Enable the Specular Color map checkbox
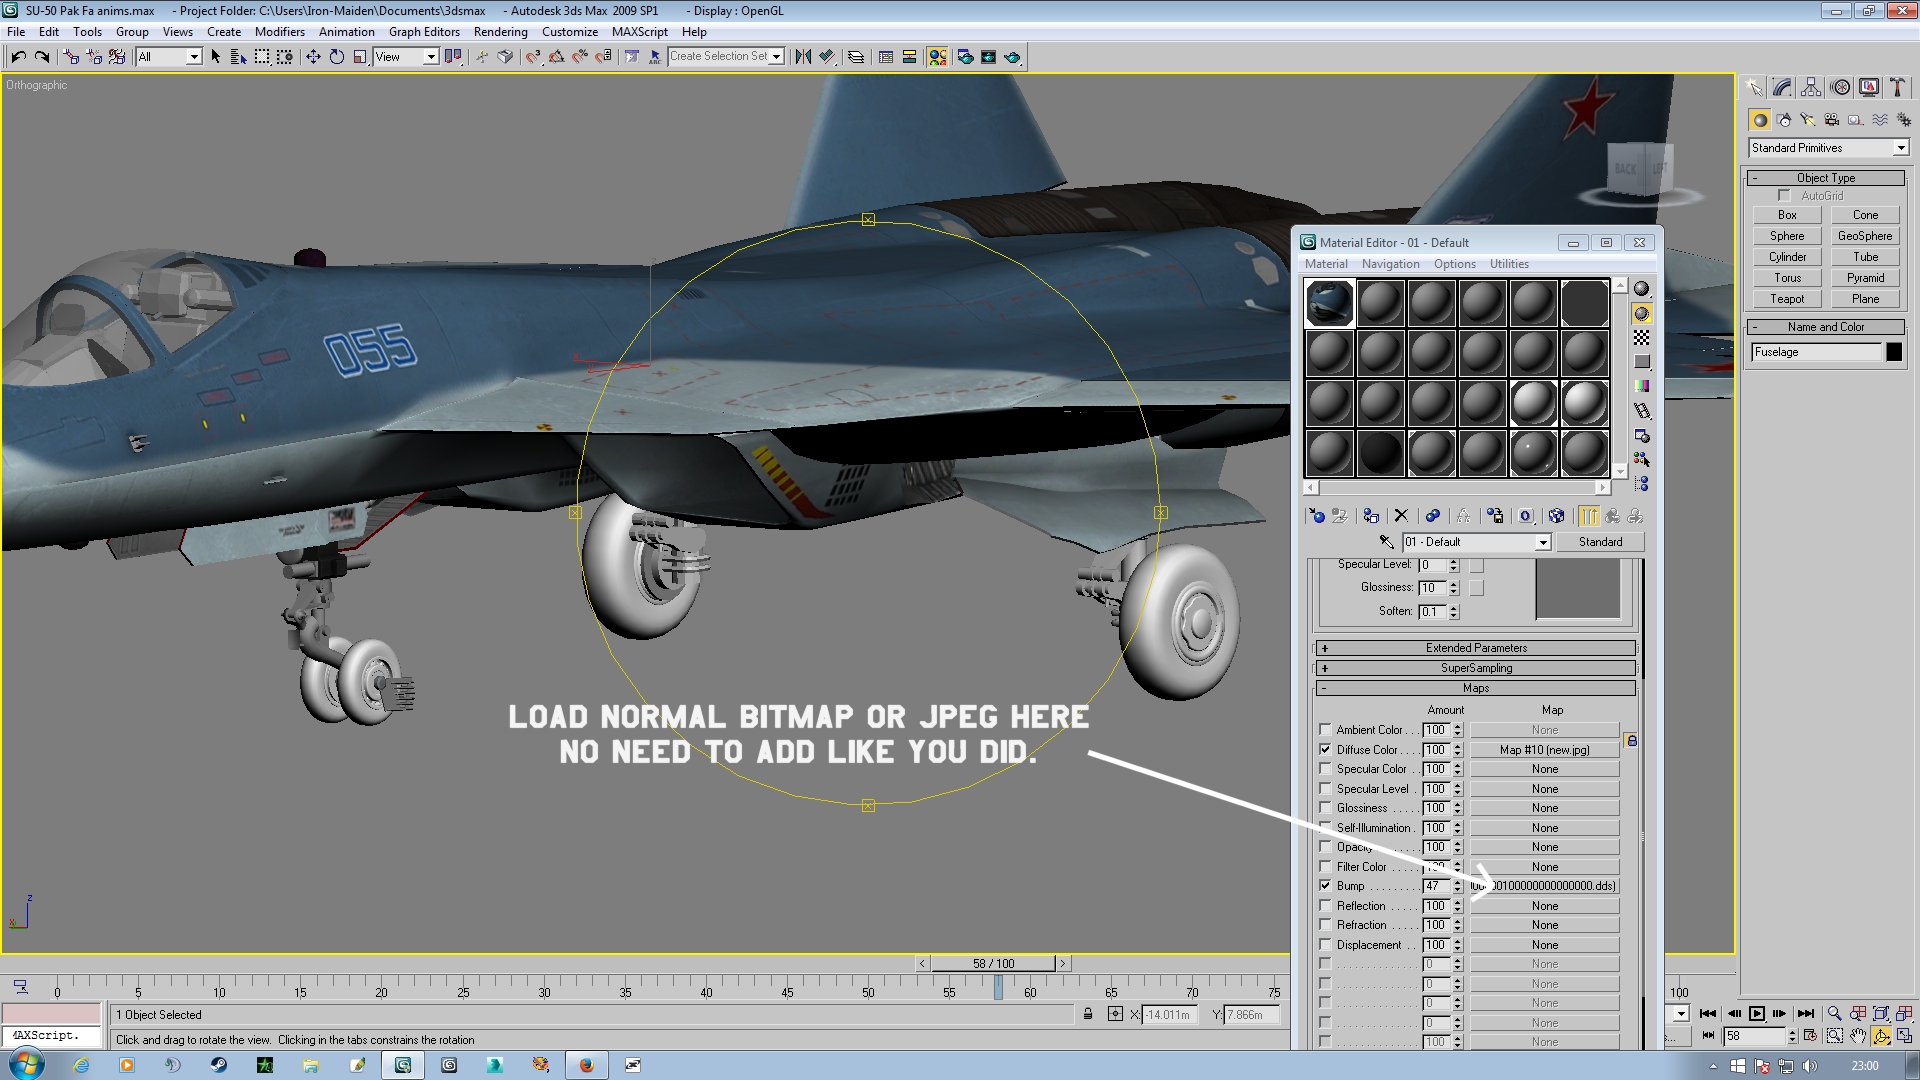1920x1080 pixels. pos(1325,769)
